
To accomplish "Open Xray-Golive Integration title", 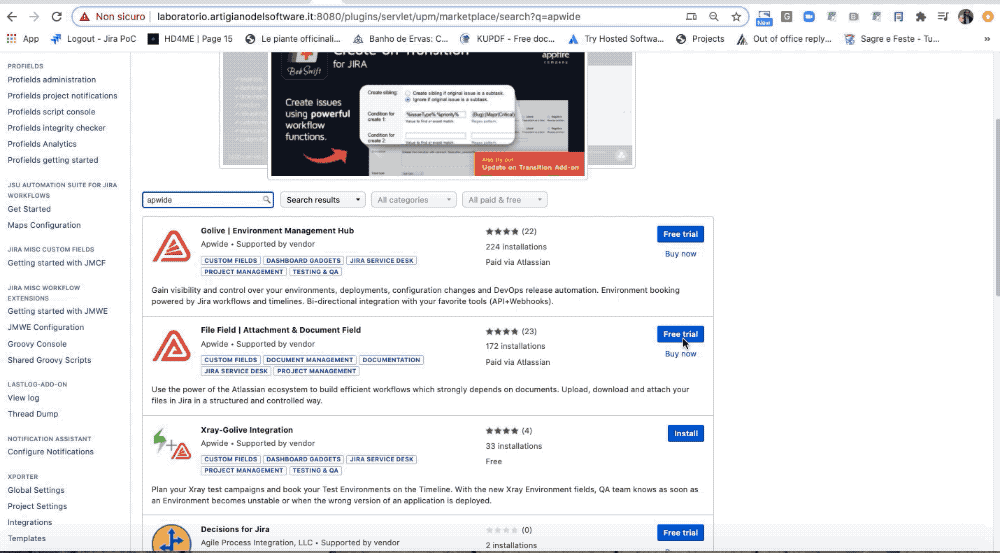I will 247,430.
